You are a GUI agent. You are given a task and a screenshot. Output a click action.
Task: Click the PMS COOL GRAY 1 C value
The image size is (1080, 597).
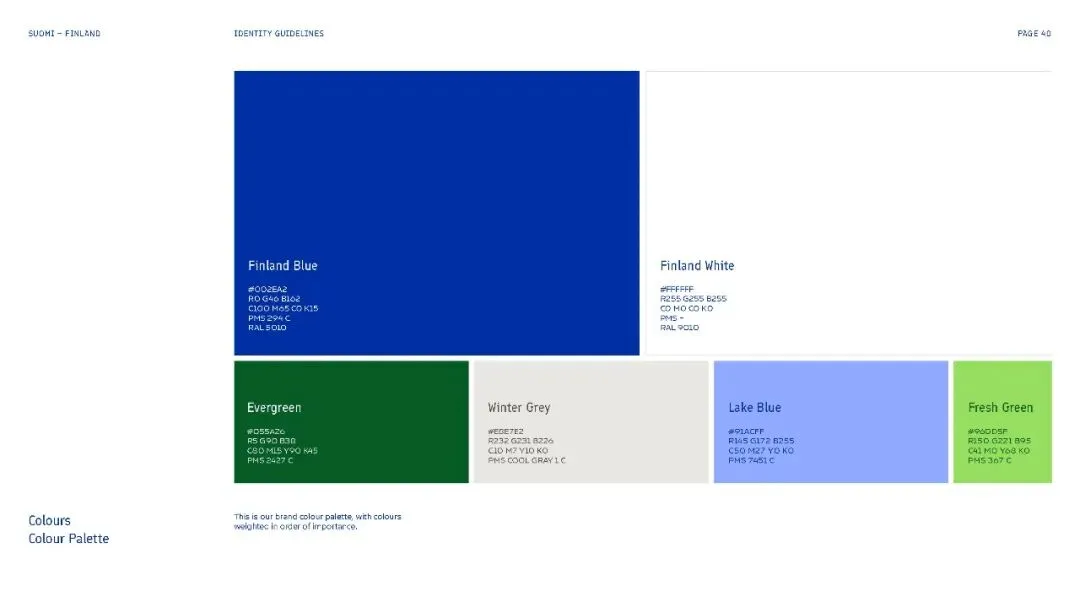click(527, 460)
